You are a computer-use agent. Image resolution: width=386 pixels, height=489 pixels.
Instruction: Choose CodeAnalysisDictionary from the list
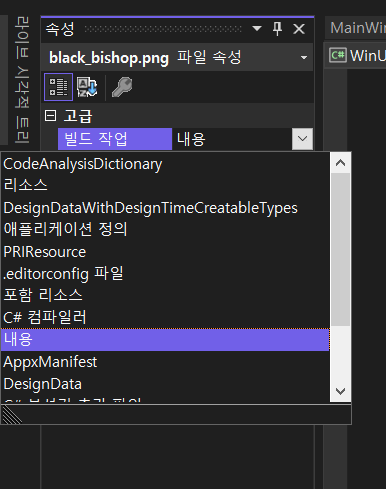pos(165,164)
